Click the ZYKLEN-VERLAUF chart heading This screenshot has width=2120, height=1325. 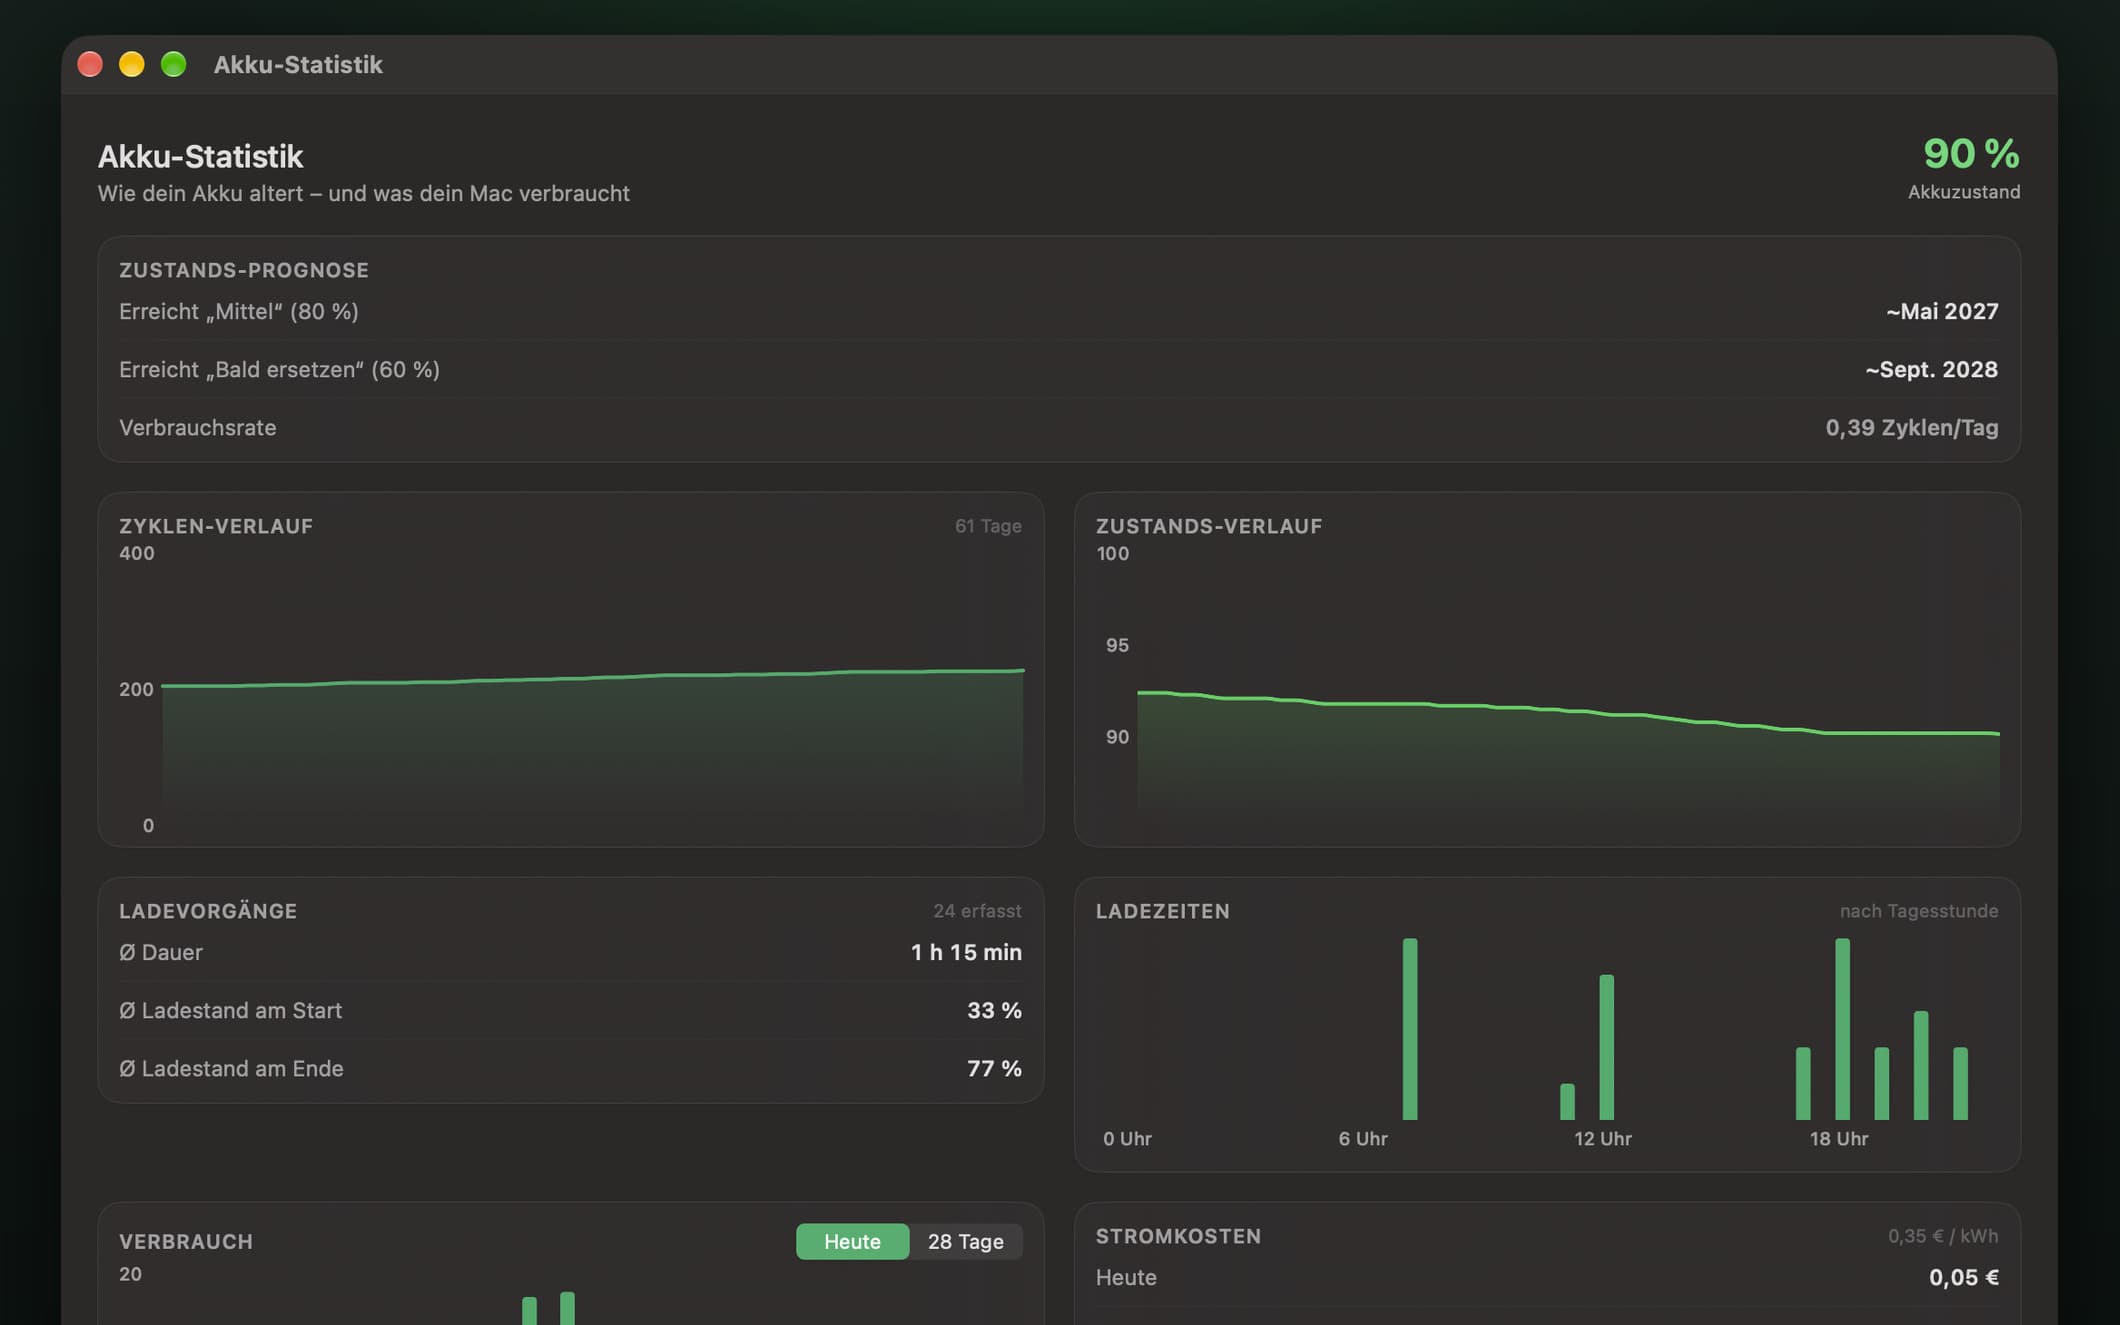coord(216,526)
